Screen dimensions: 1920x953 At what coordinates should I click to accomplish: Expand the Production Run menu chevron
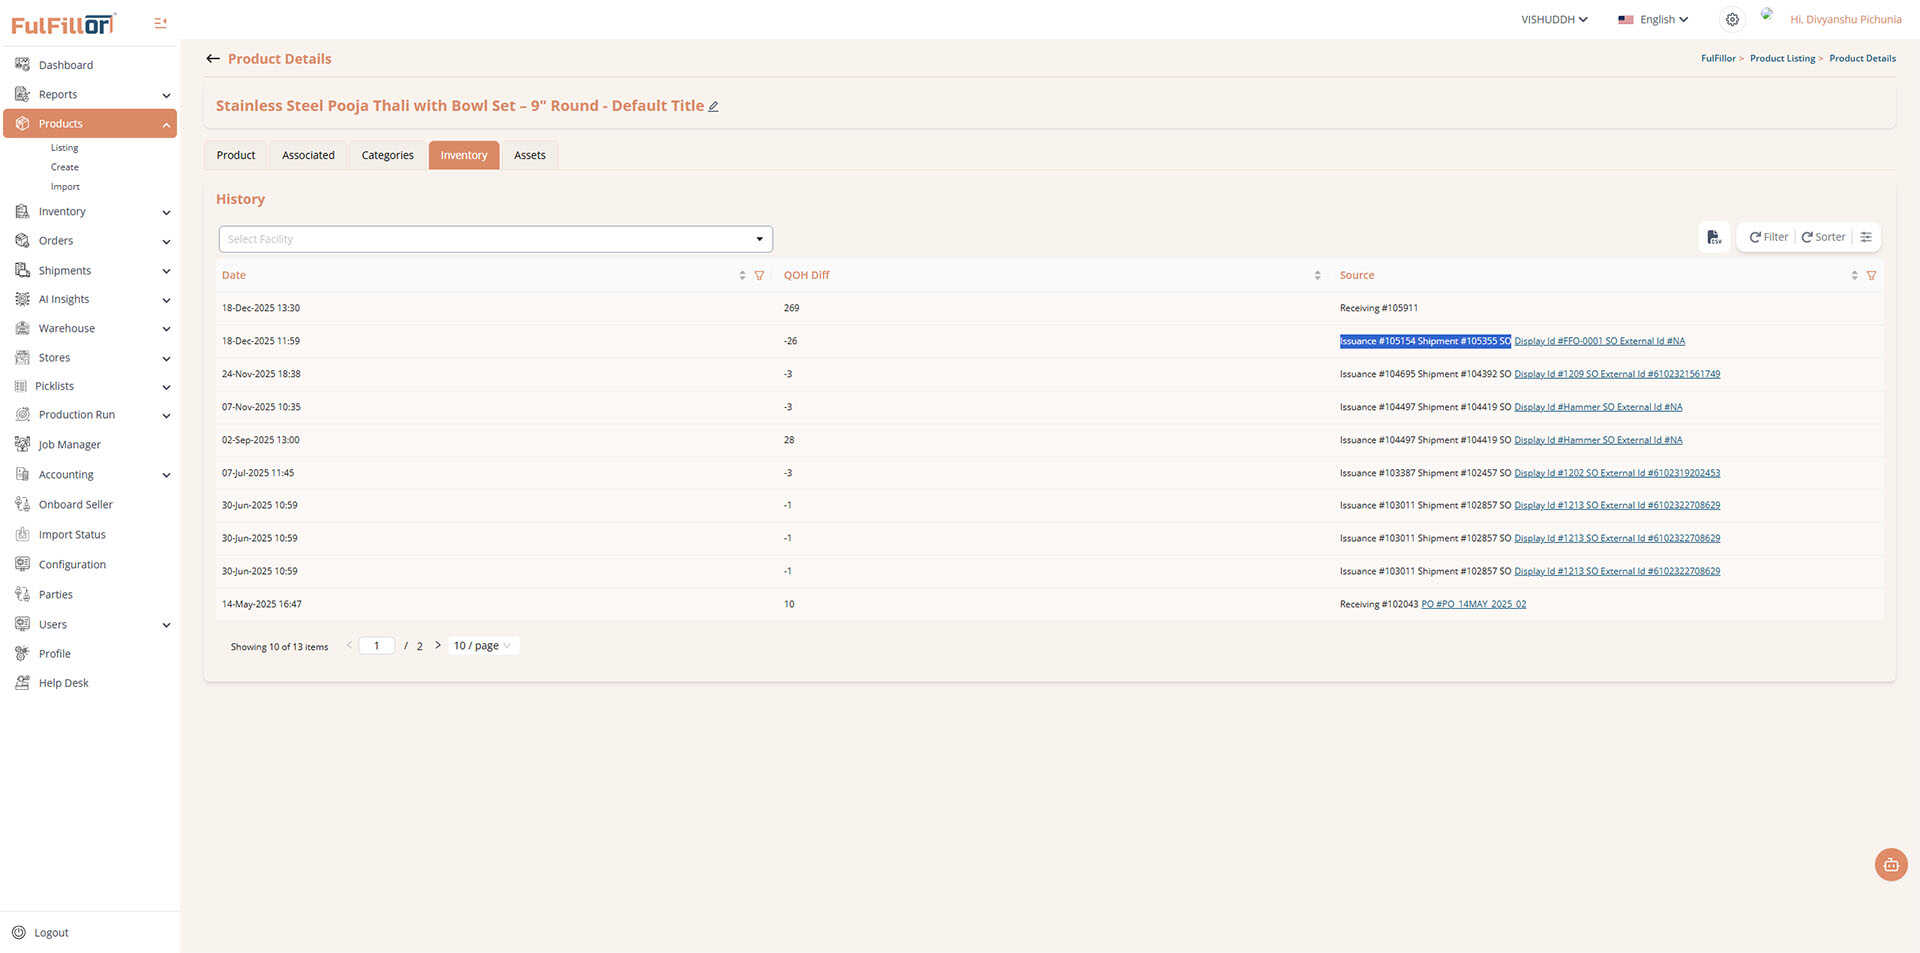pos(166,416)
